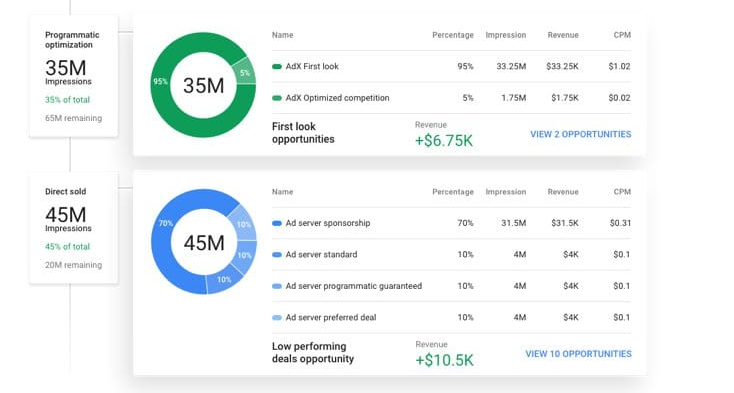Click the Impression header in Direct sold table
734x393 pixels.
506,192
